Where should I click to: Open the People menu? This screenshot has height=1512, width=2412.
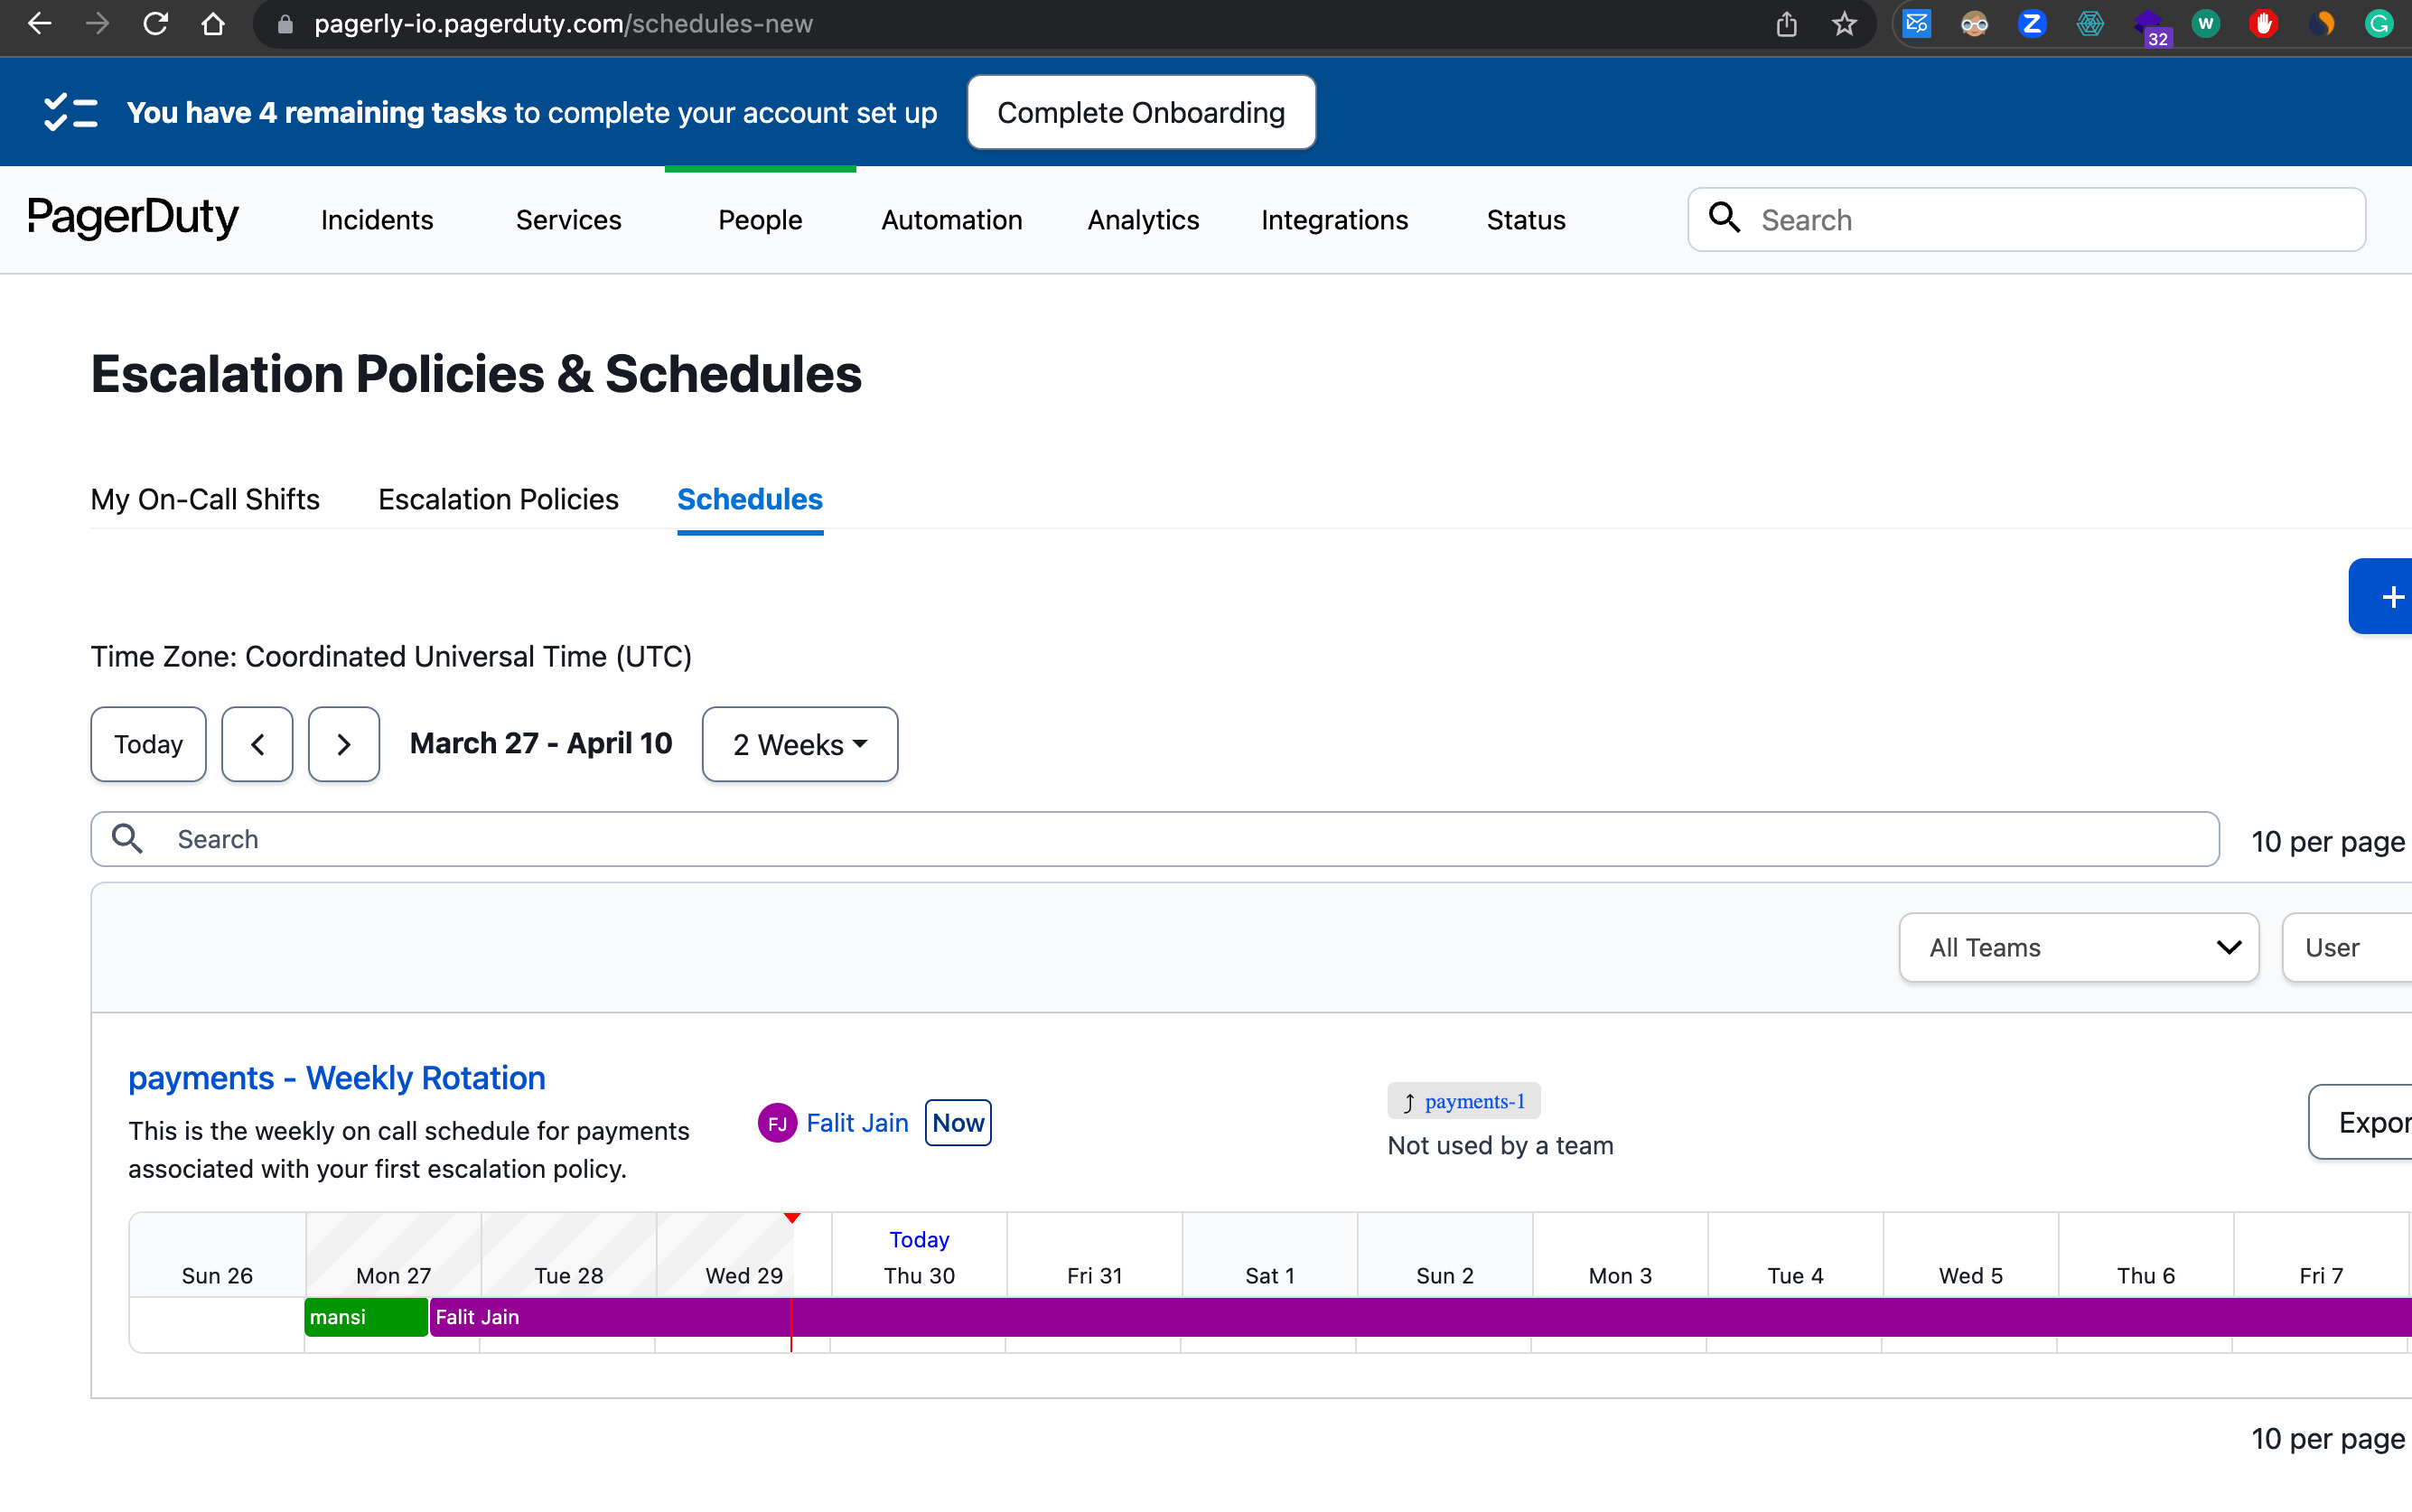point(760,220)
